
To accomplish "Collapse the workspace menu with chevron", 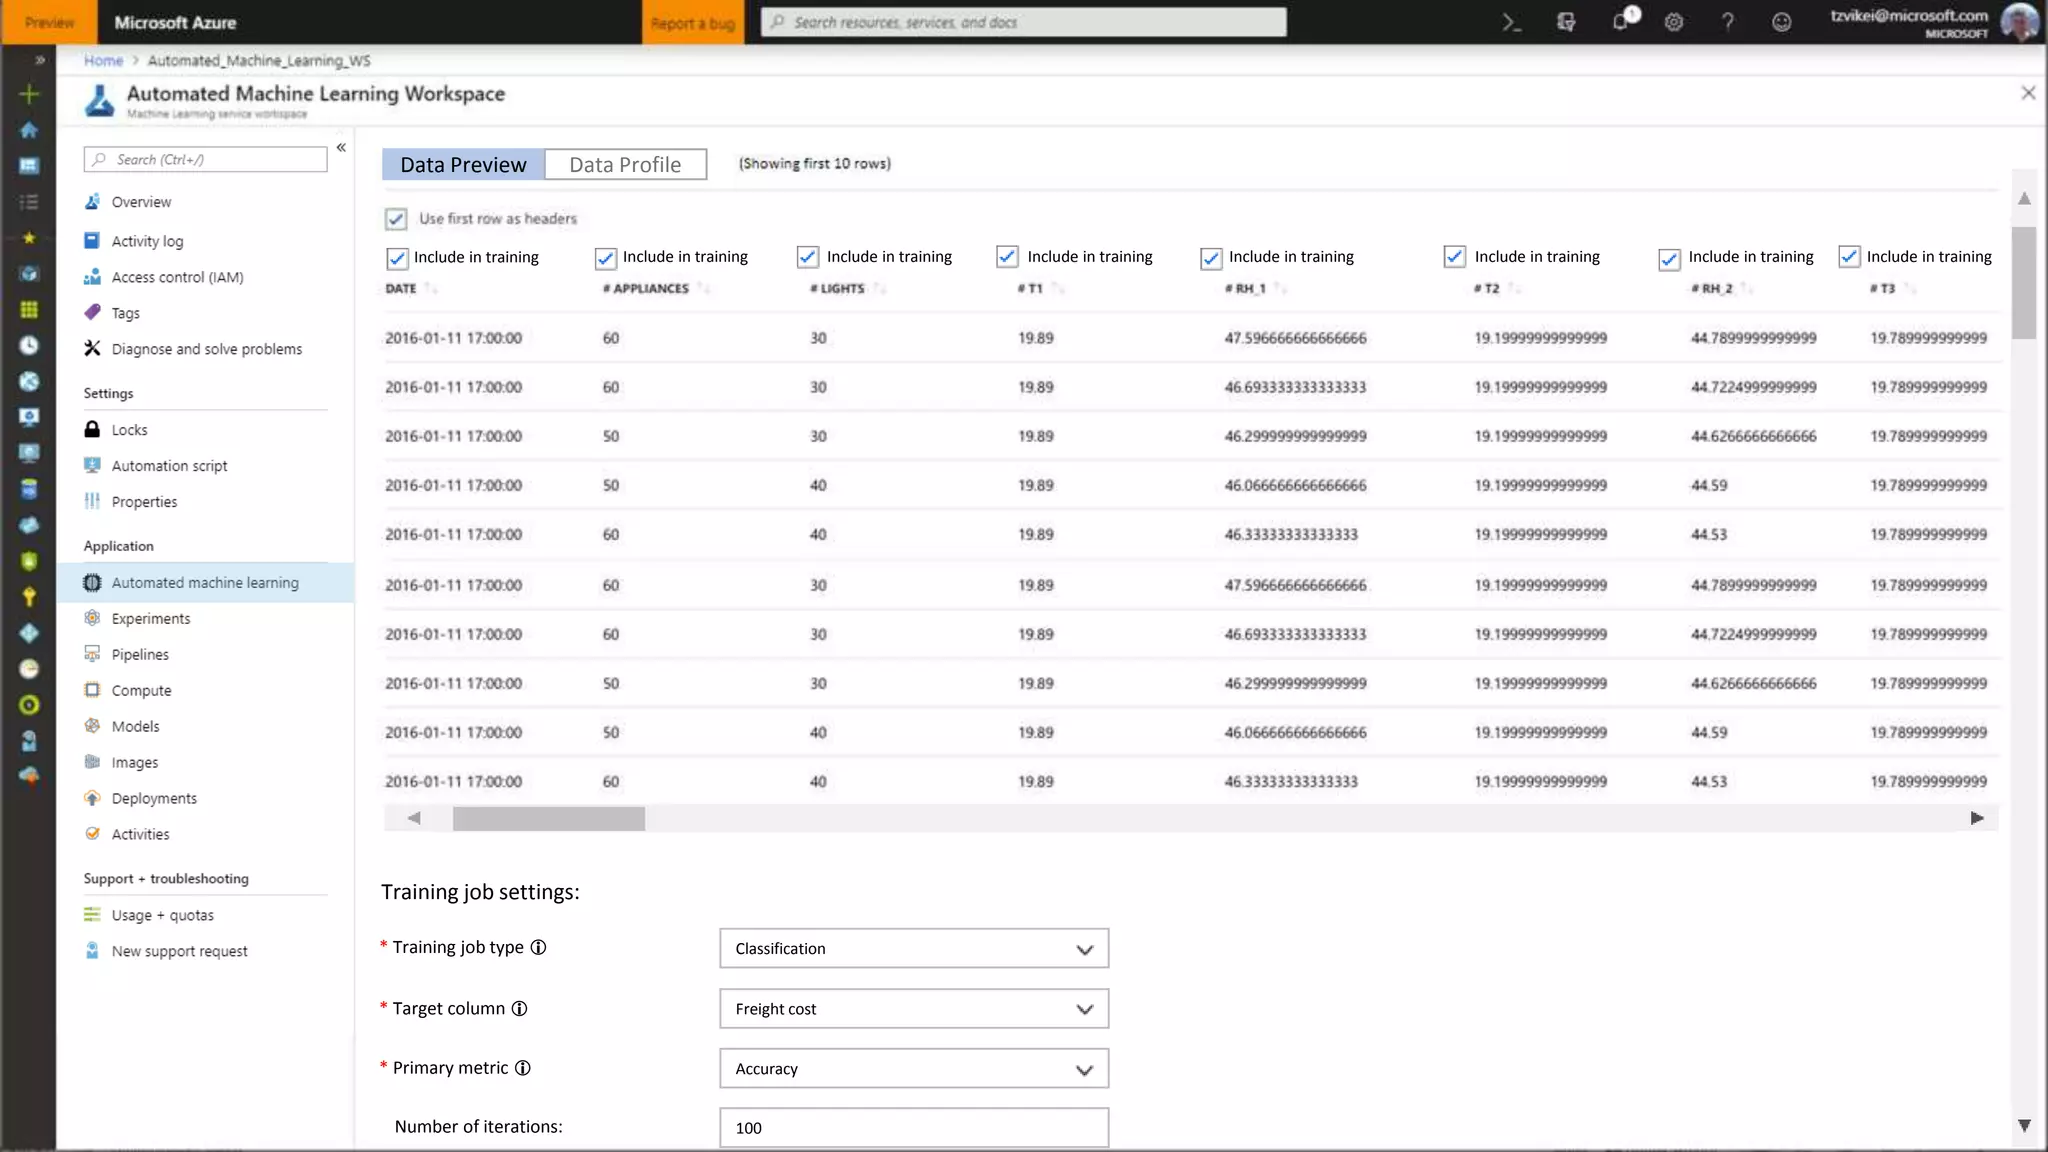I will click(x=341, y=147).
